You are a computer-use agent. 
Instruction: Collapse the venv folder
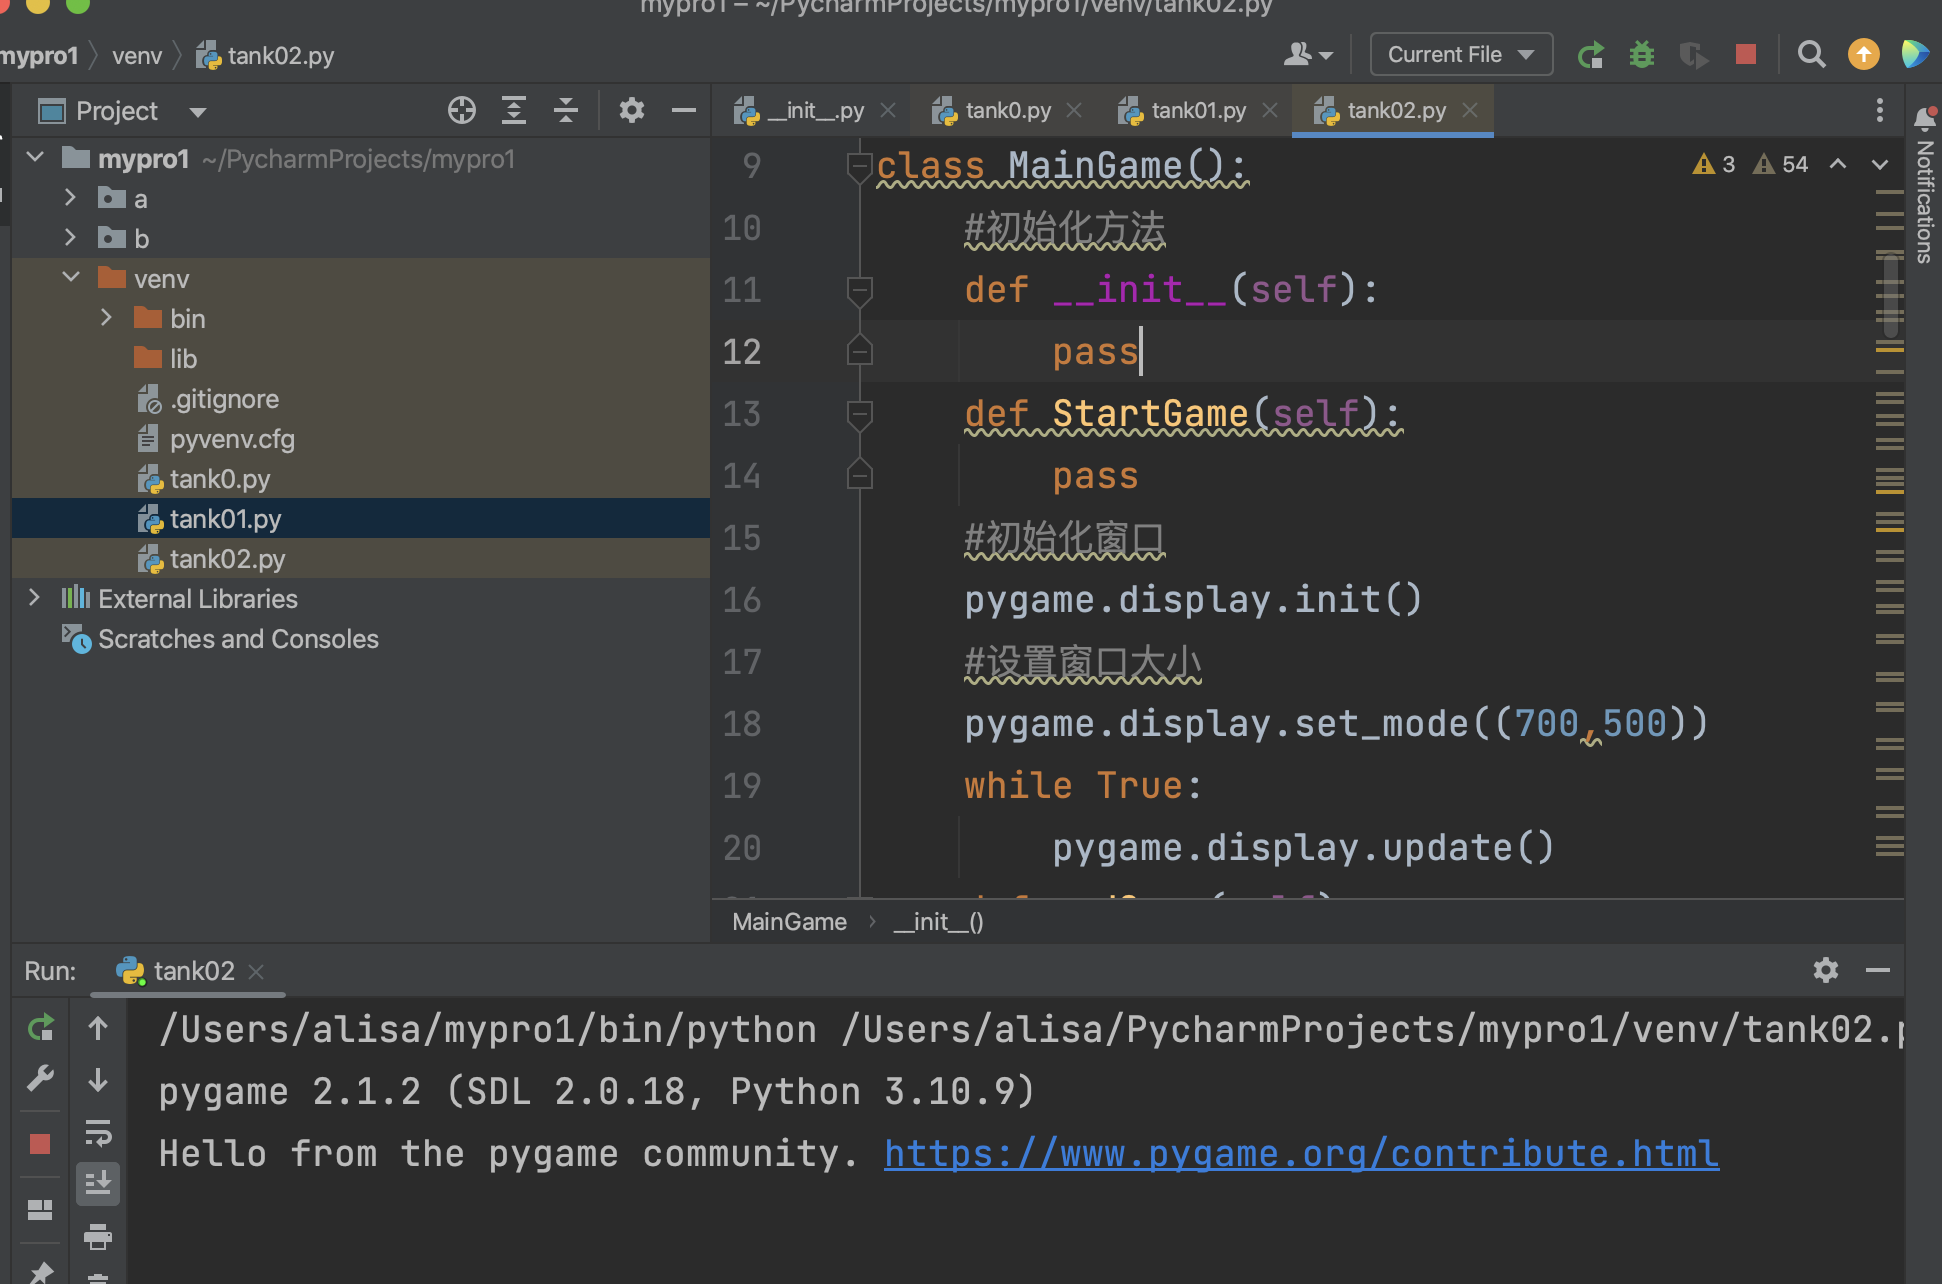(71, 278)
